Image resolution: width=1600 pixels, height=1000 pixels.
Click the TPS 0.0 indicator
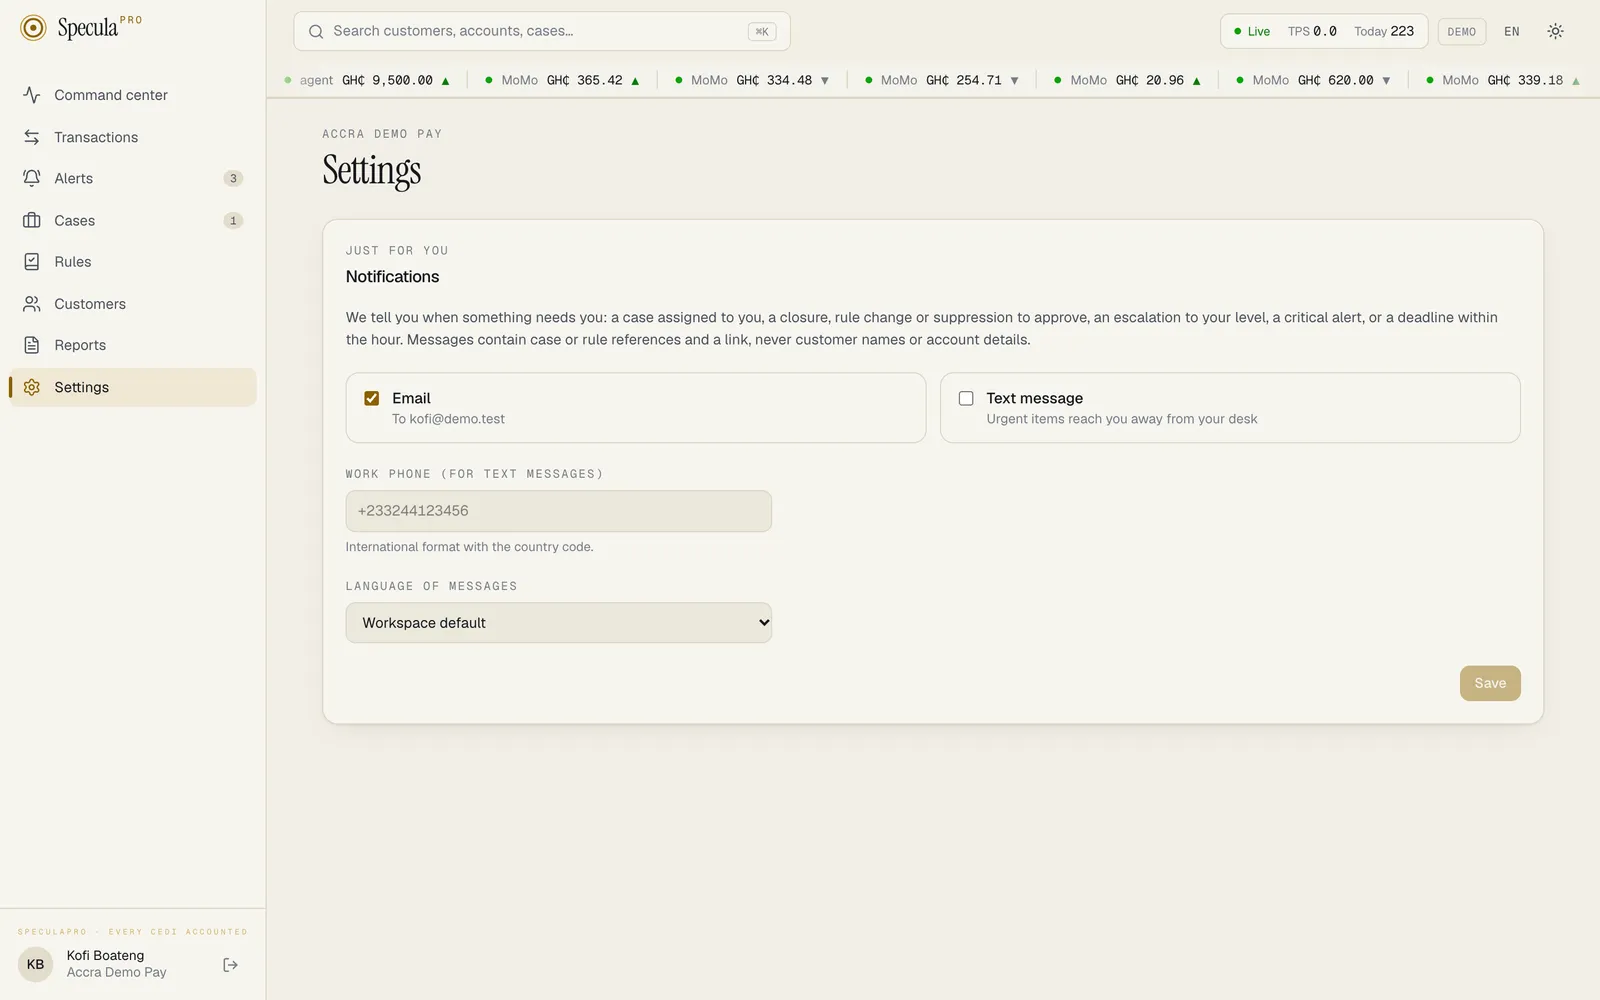pos(1312,32)
